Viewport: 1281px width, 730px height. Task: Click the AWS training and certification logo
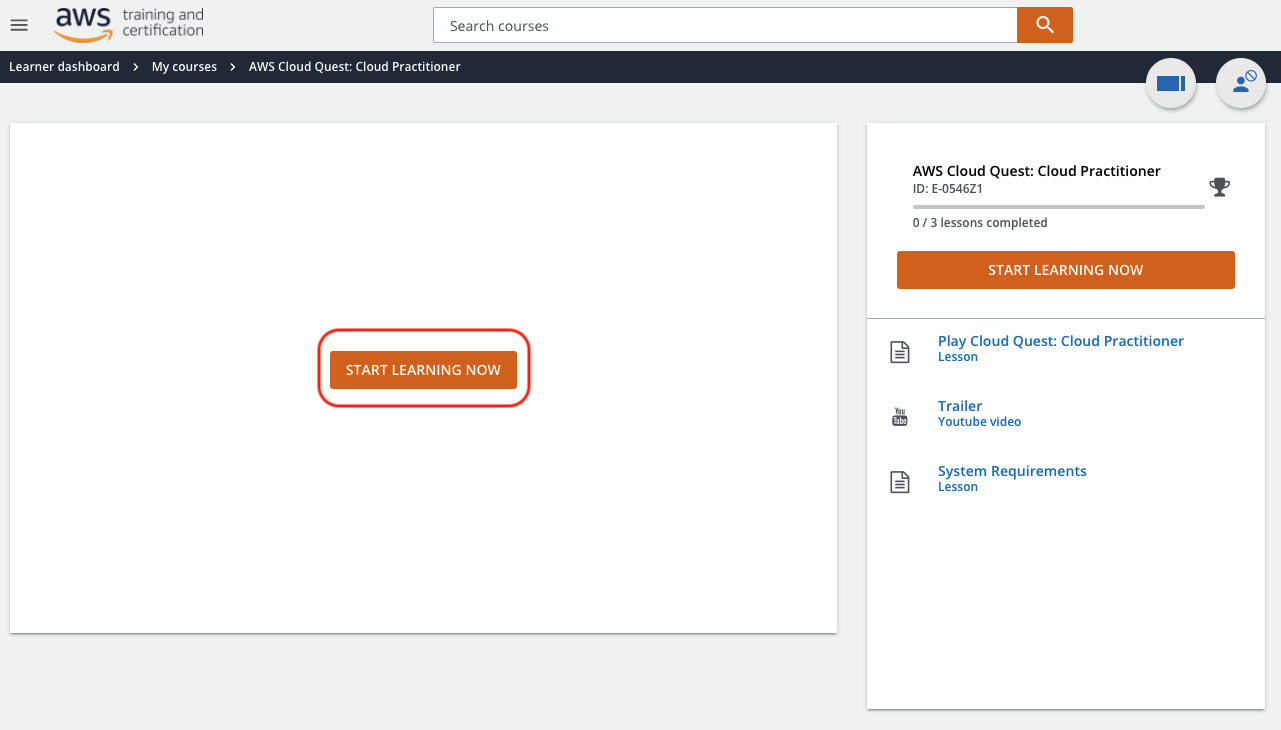129,24
